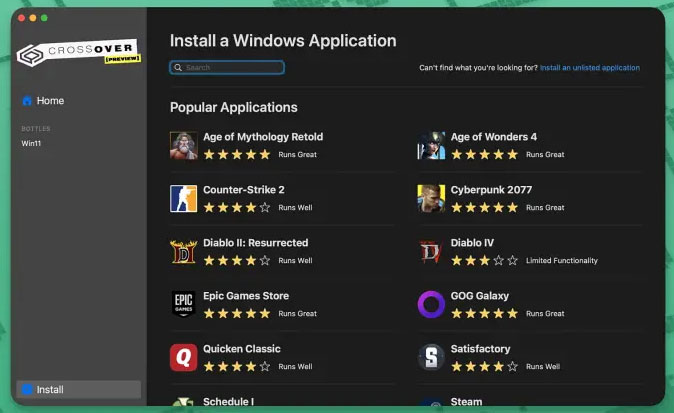Select the Counter-Strike 2 icon
Screen dimensions: 674x413
[184, 199]
